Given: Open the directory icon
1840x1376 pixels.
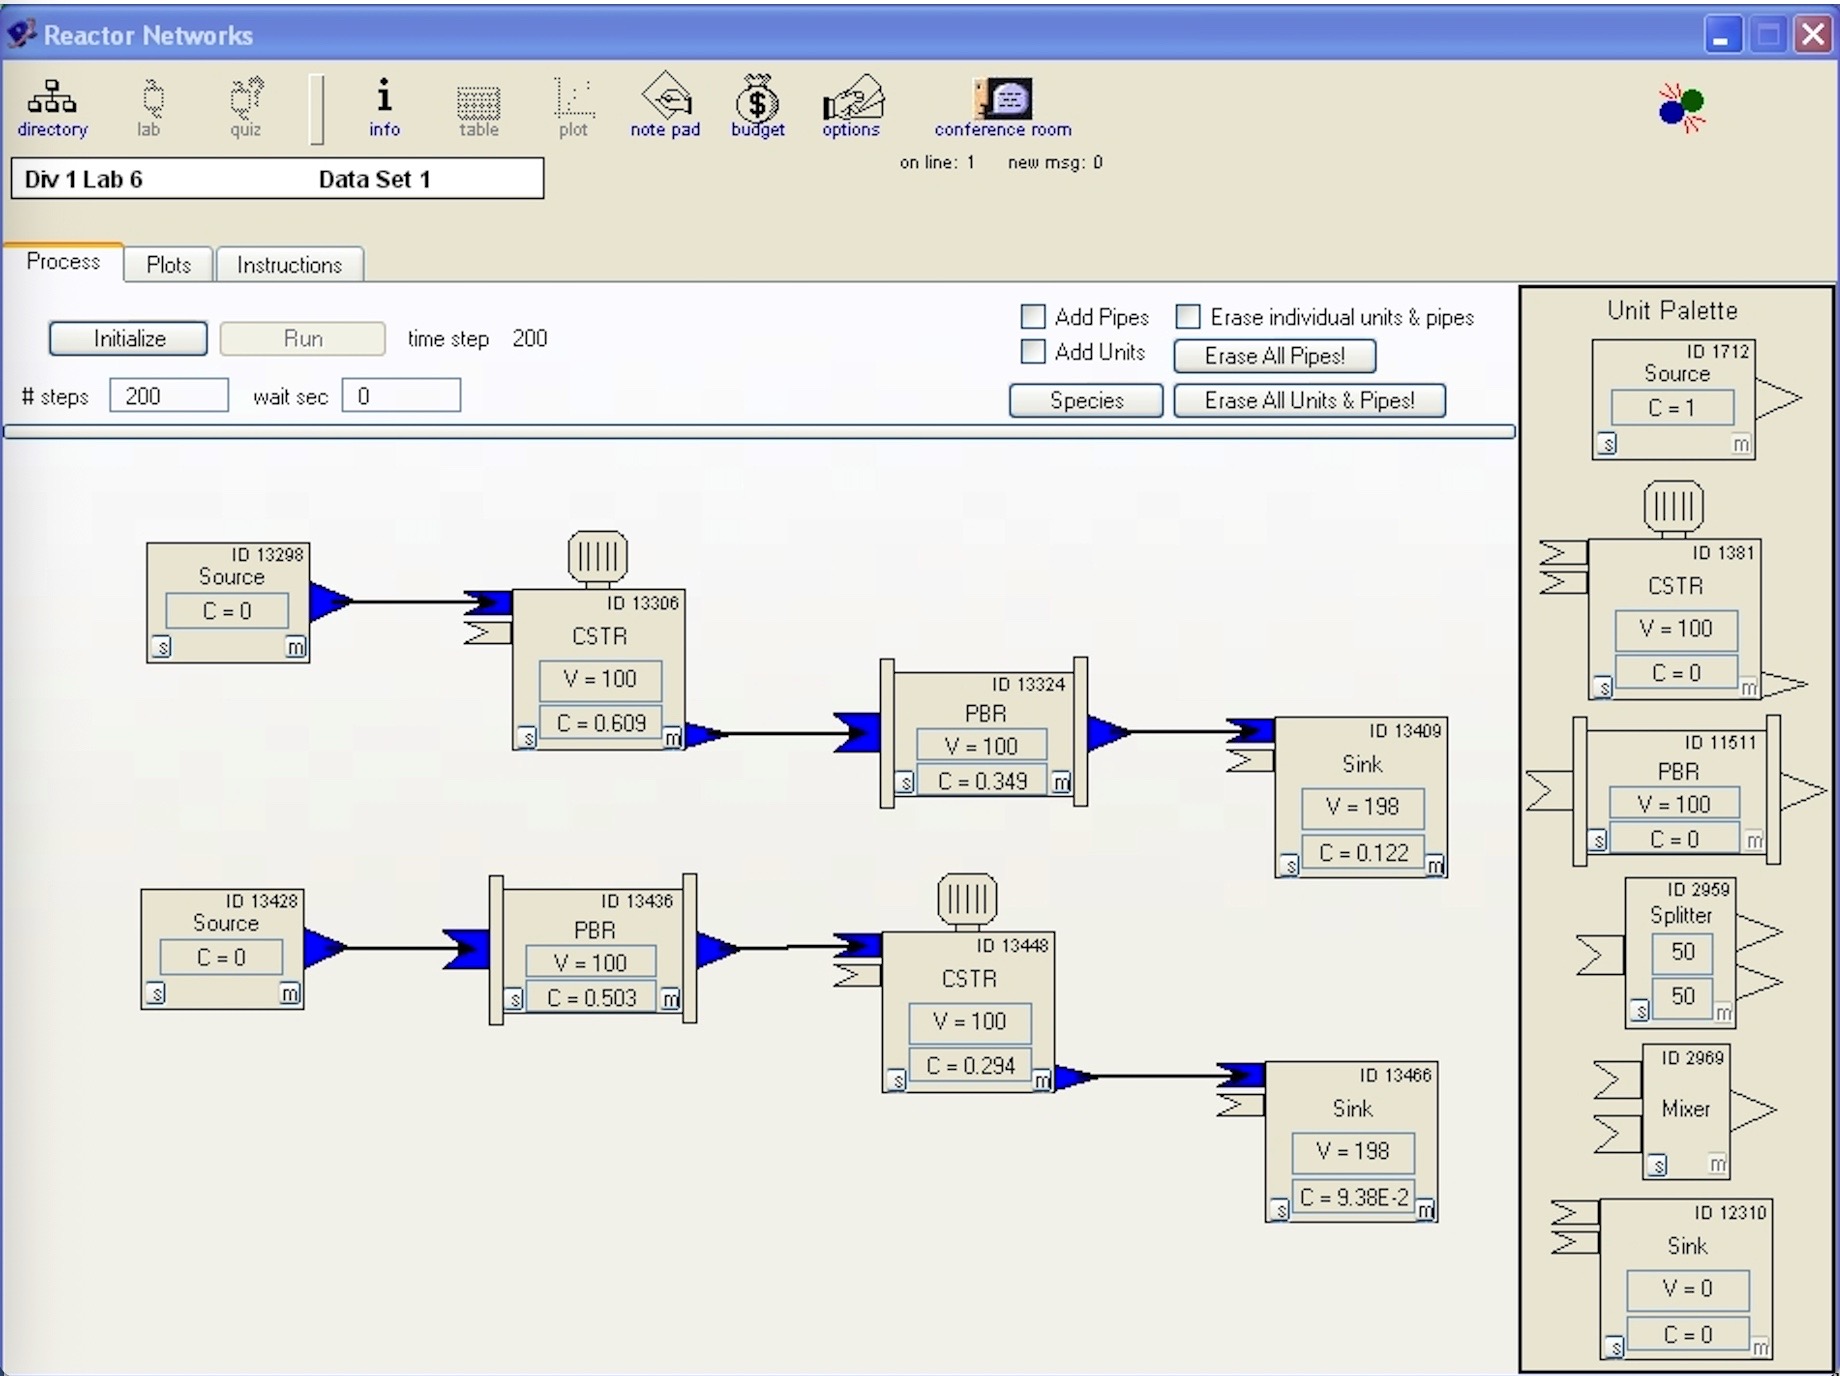Looking at the screenshot, I should tap(52, 108).
